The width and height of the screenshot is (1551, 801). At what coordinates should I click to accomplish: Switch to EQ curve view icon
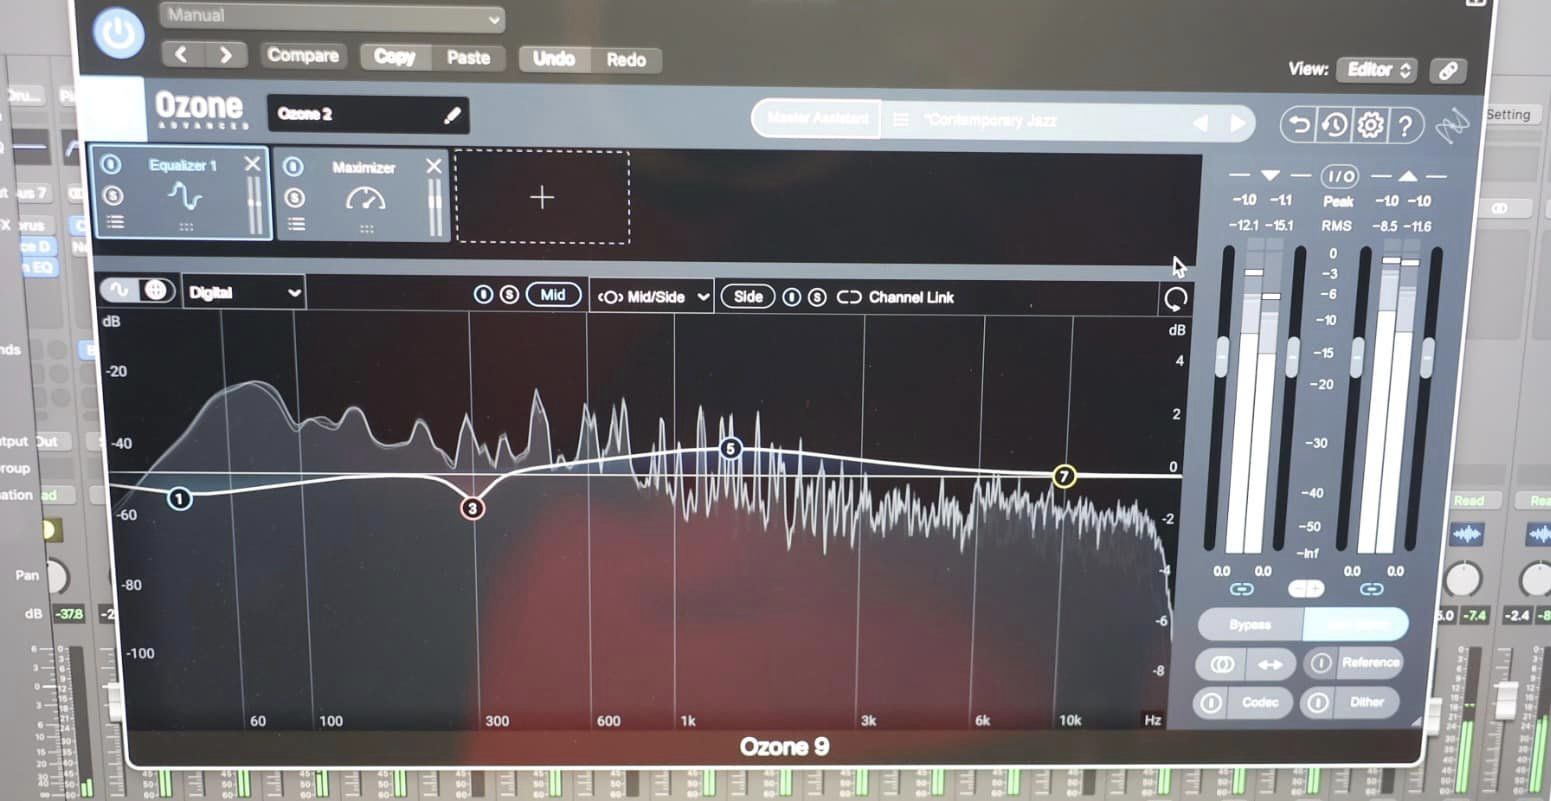point(119,290)
